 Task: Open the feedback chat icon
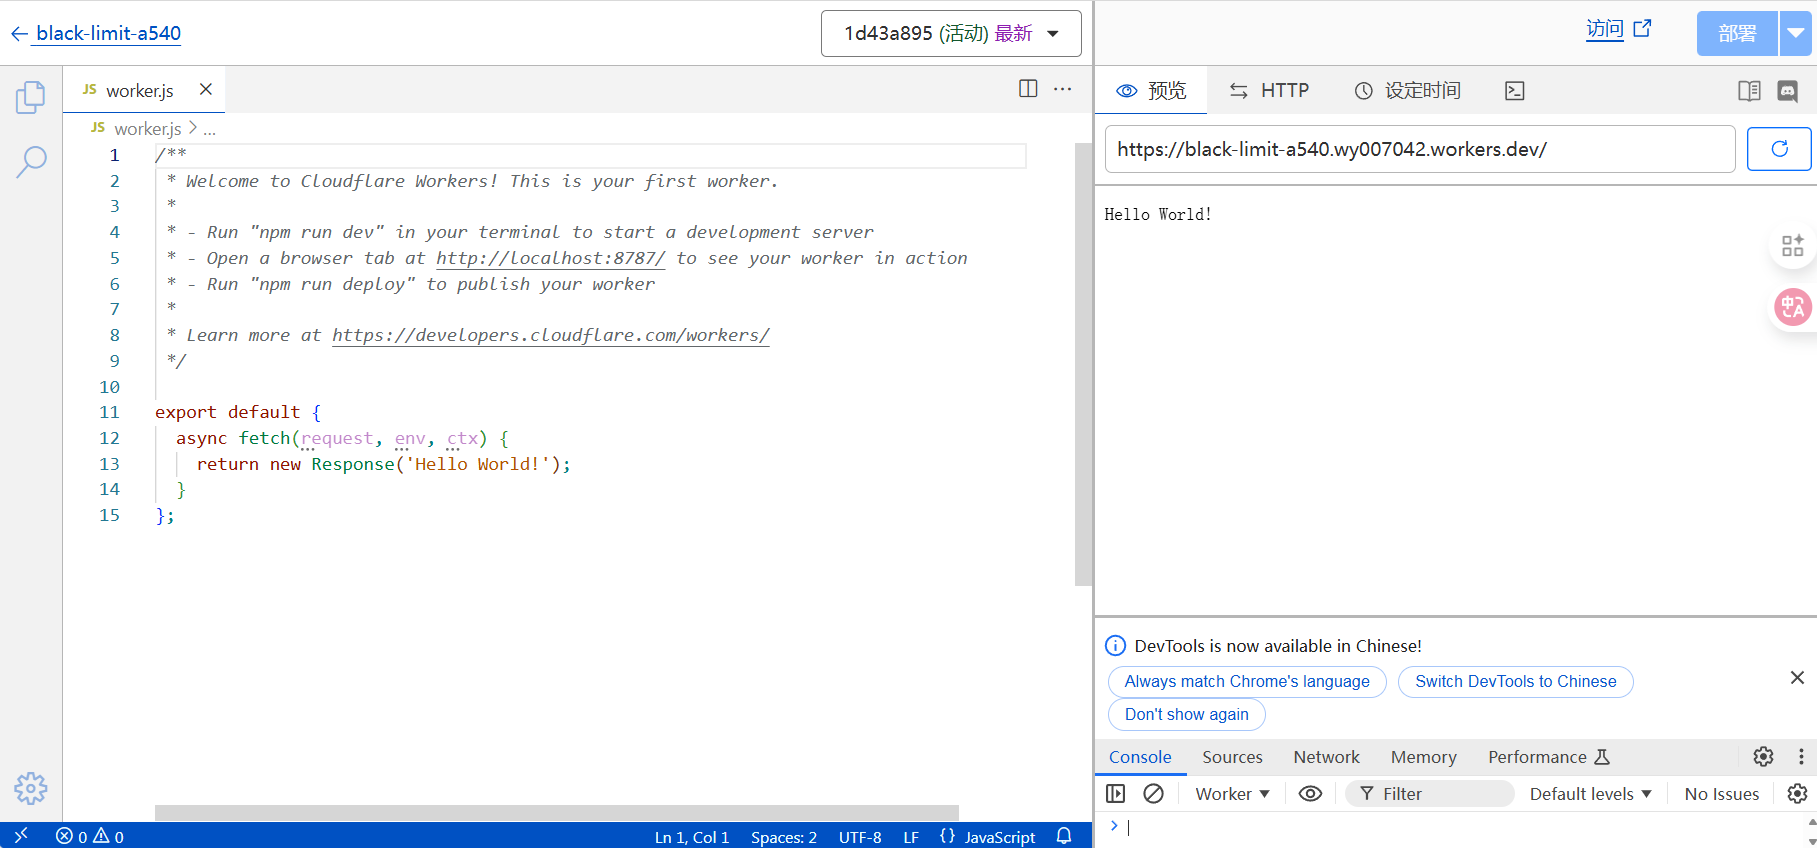point(1787,91)
